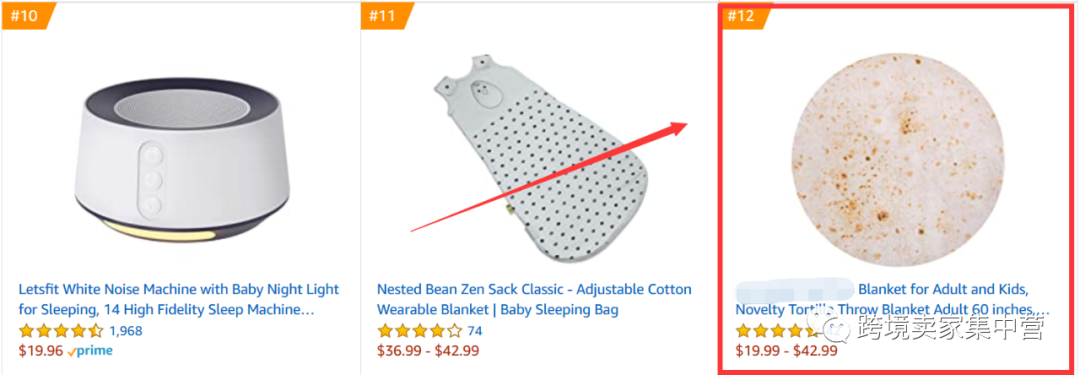Click the #11 rank badge

tap(387, 16)
